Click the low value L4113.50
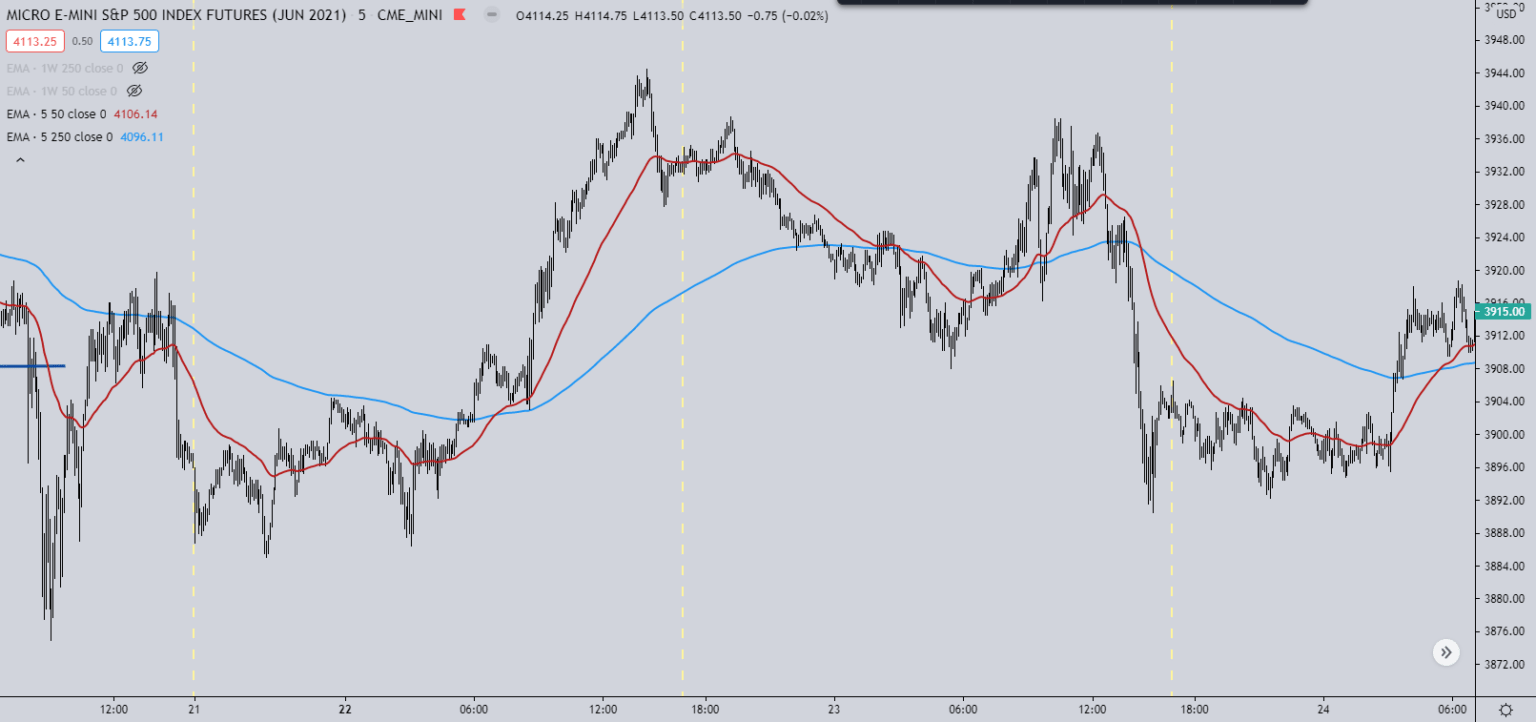The image size is (1536, 722). pos(659,16)
